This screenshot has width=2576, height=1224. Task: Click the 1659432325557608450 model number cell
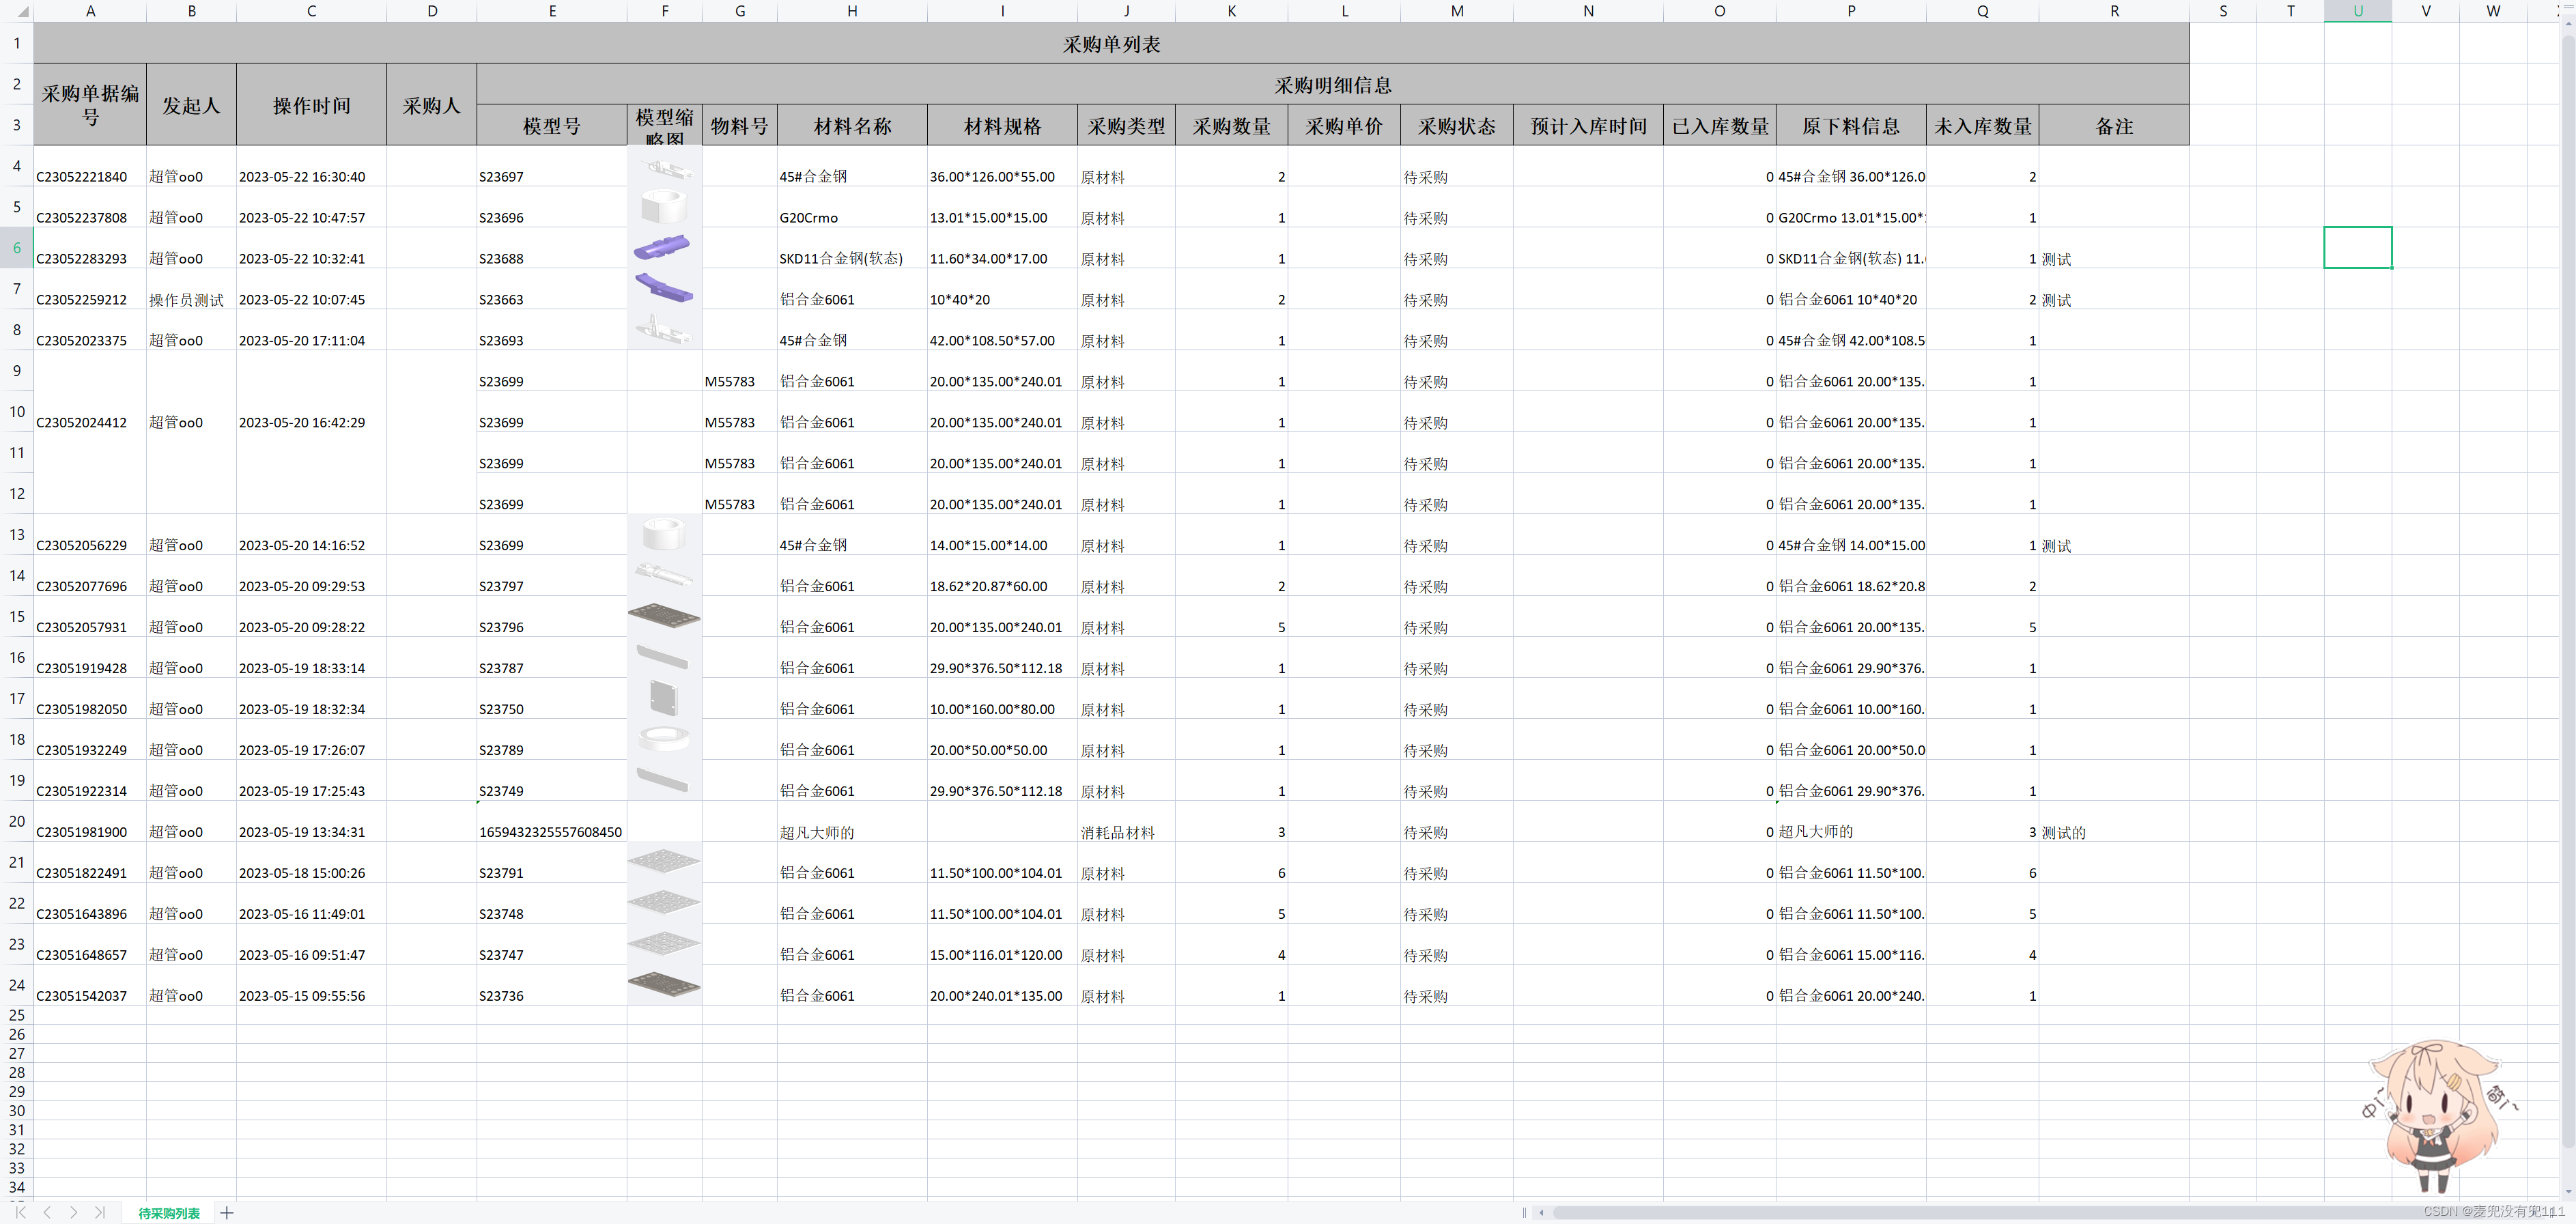click(551, 832)
